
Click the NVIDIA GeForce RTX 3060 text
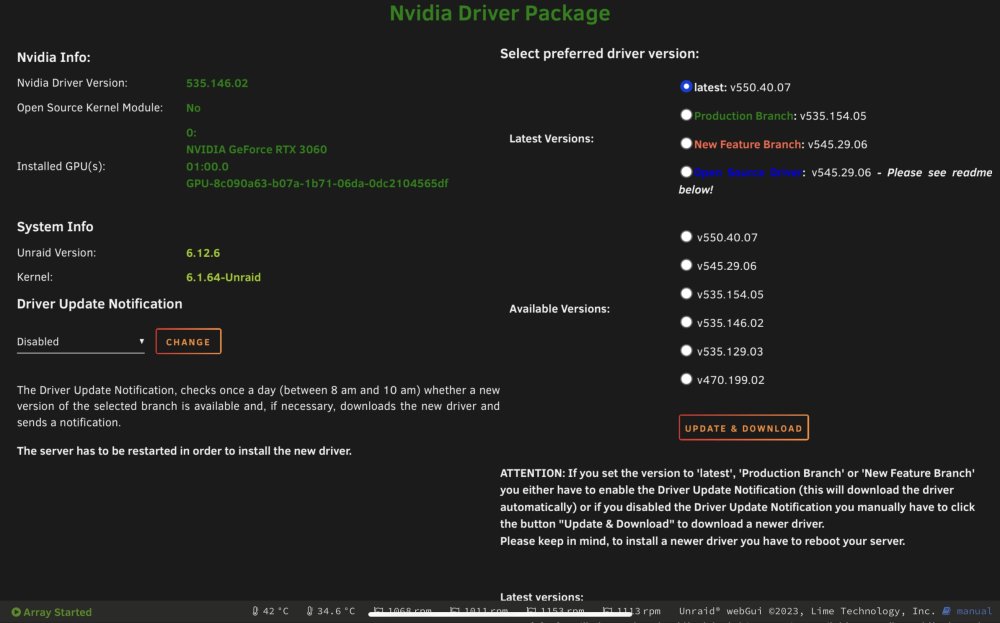click(x=256, y=149)
